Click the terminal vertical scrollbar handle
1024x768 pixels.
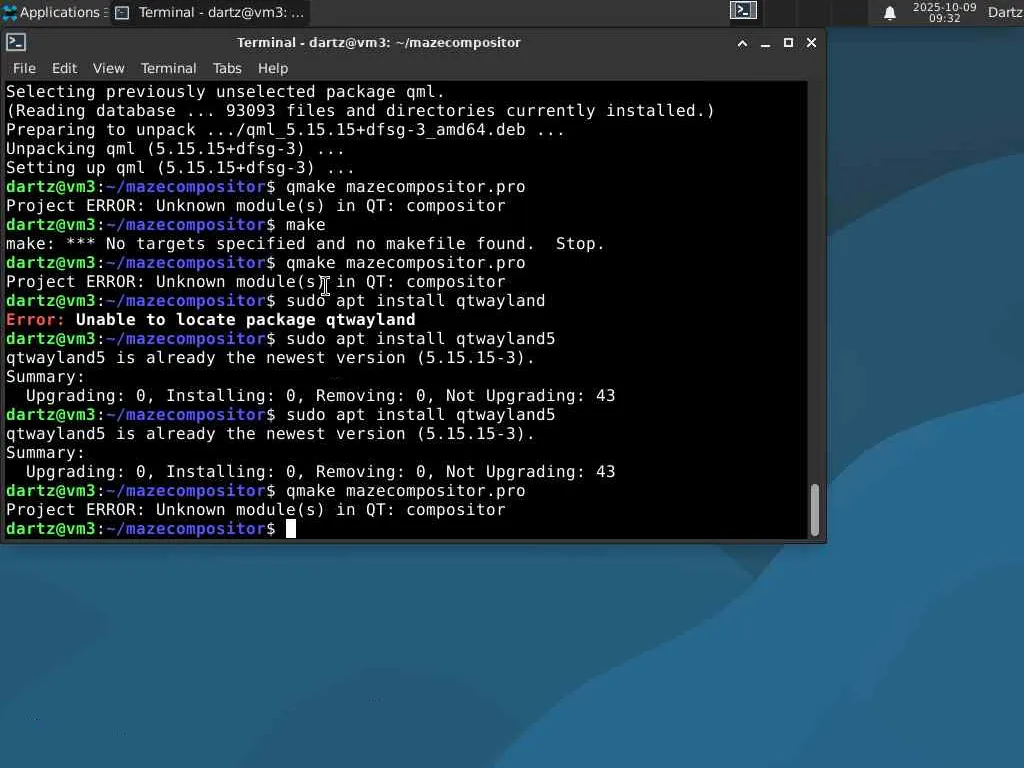pyautogui.click(x=814, y=509)
